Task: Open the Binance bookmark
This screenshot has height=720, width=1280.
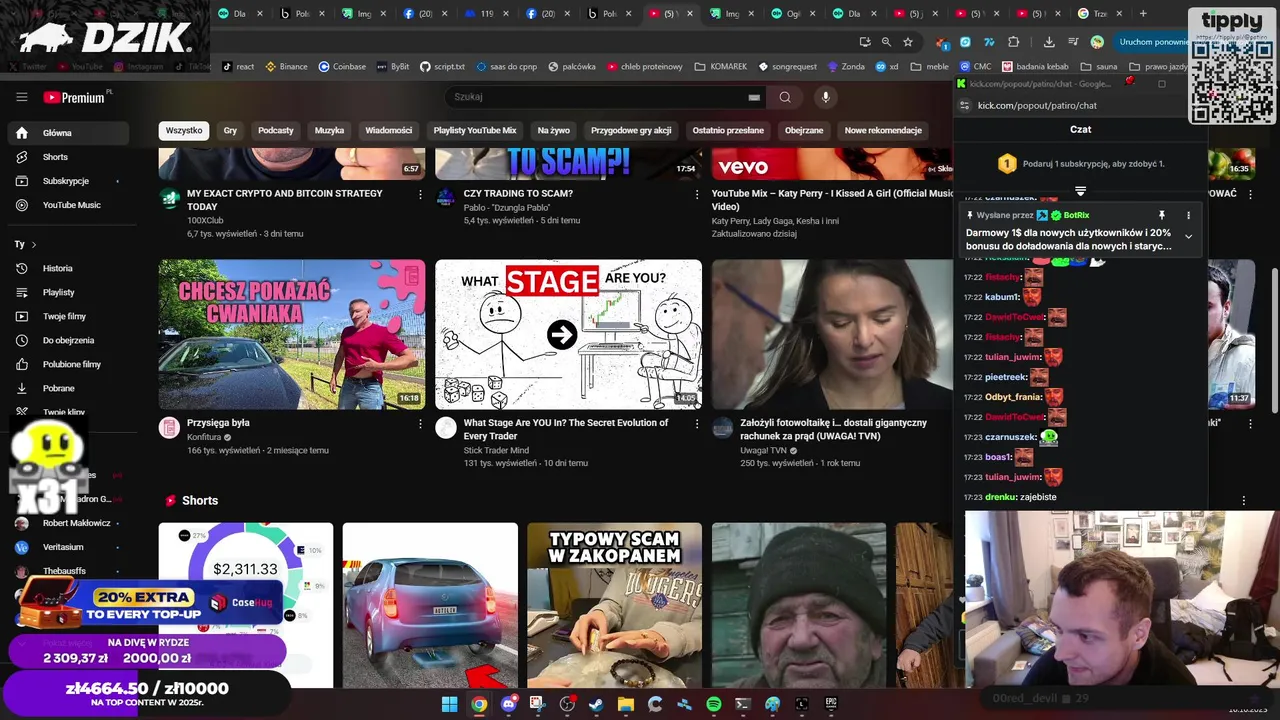Action: tap(286, 67)
